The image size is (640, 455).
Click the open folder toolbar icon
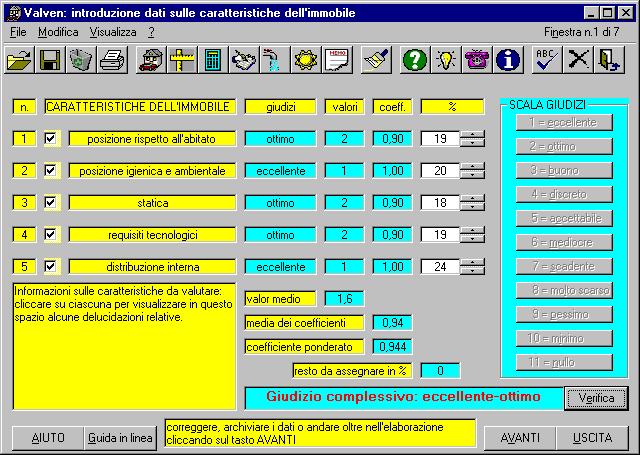click(x=20, y=60)
